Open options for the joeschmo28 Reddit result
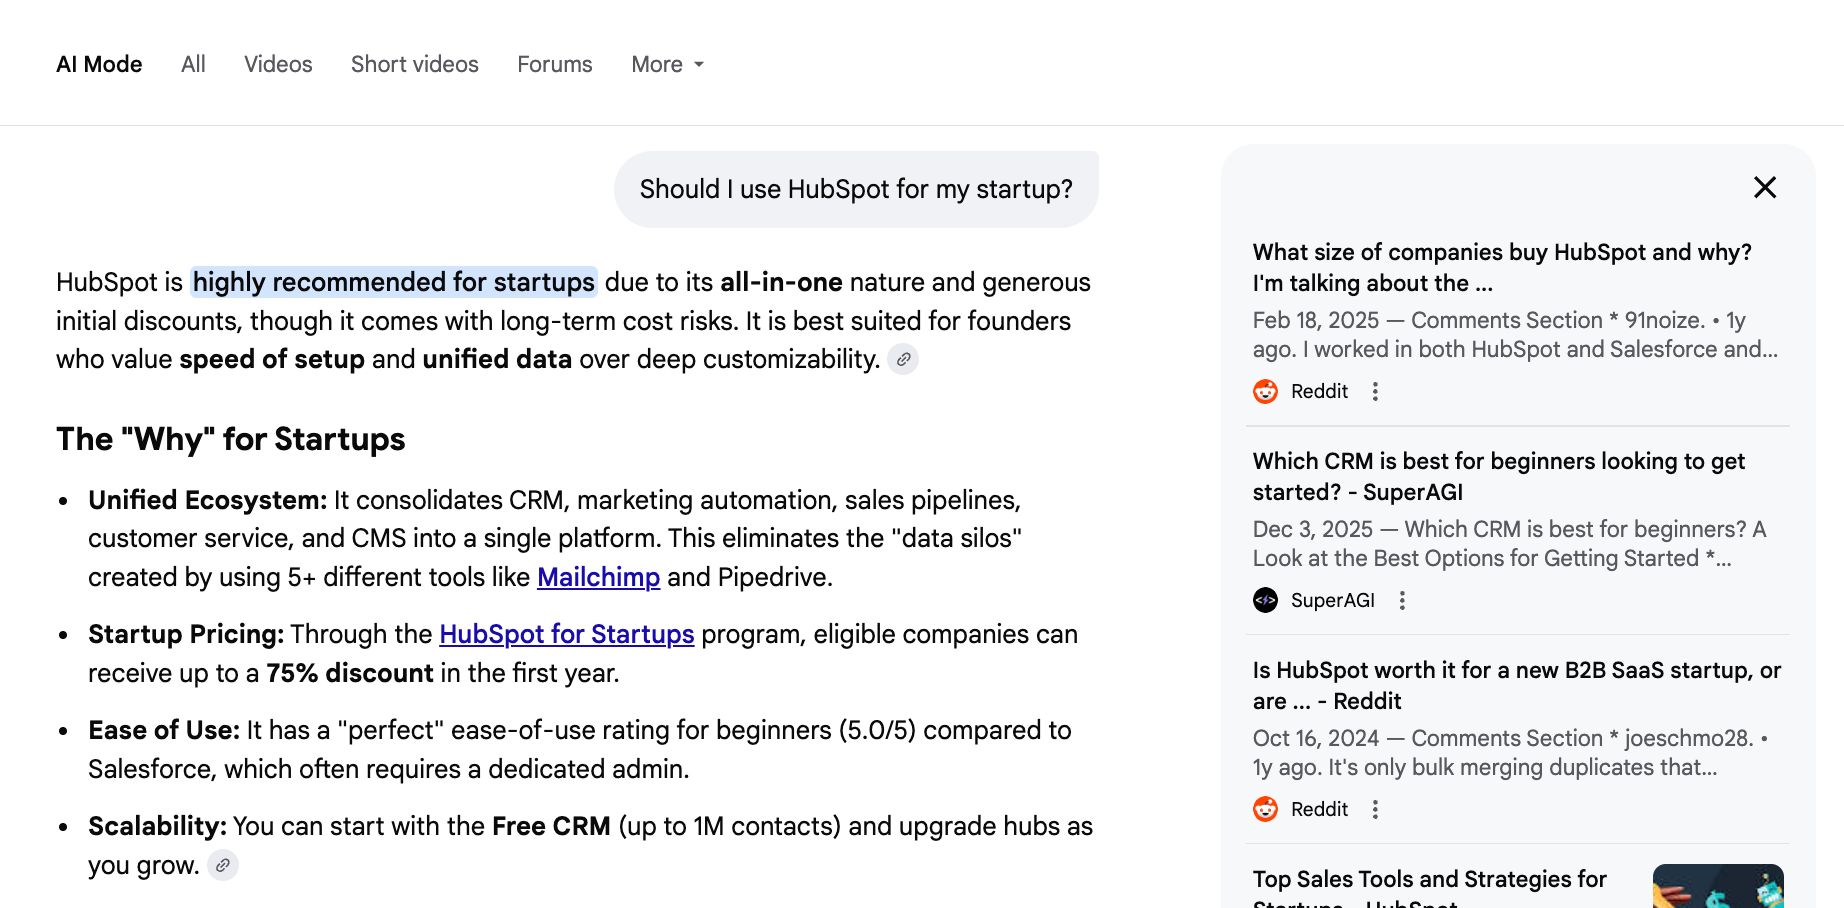 click(1375, 809)
